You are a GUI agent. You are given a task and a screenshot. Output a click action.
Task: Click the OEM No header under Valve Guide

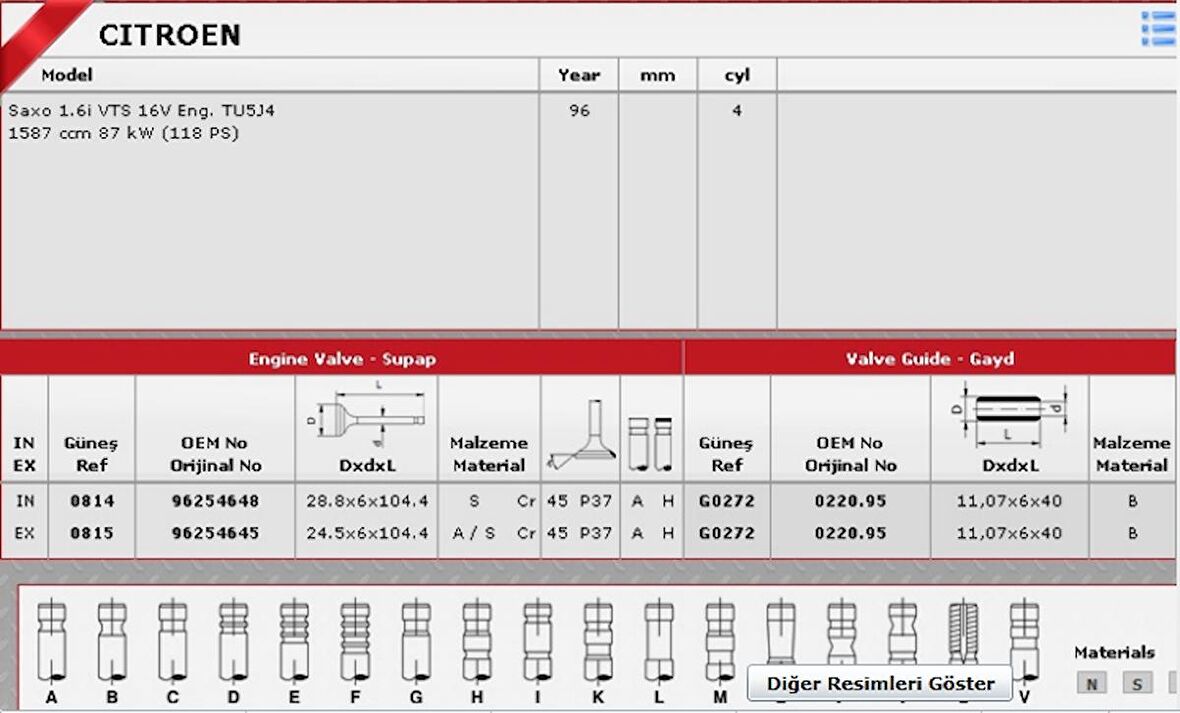coord(850,454)
